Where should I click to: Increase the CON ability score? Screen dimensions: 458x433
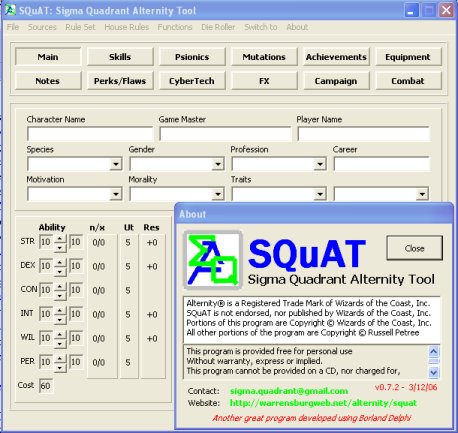[x=60, y=287]
